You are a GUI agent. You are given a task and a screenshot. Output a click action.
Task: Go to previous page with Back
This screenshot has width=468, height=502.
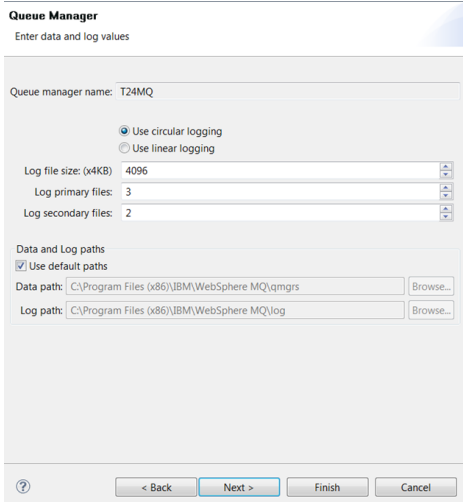pos(156,487)
